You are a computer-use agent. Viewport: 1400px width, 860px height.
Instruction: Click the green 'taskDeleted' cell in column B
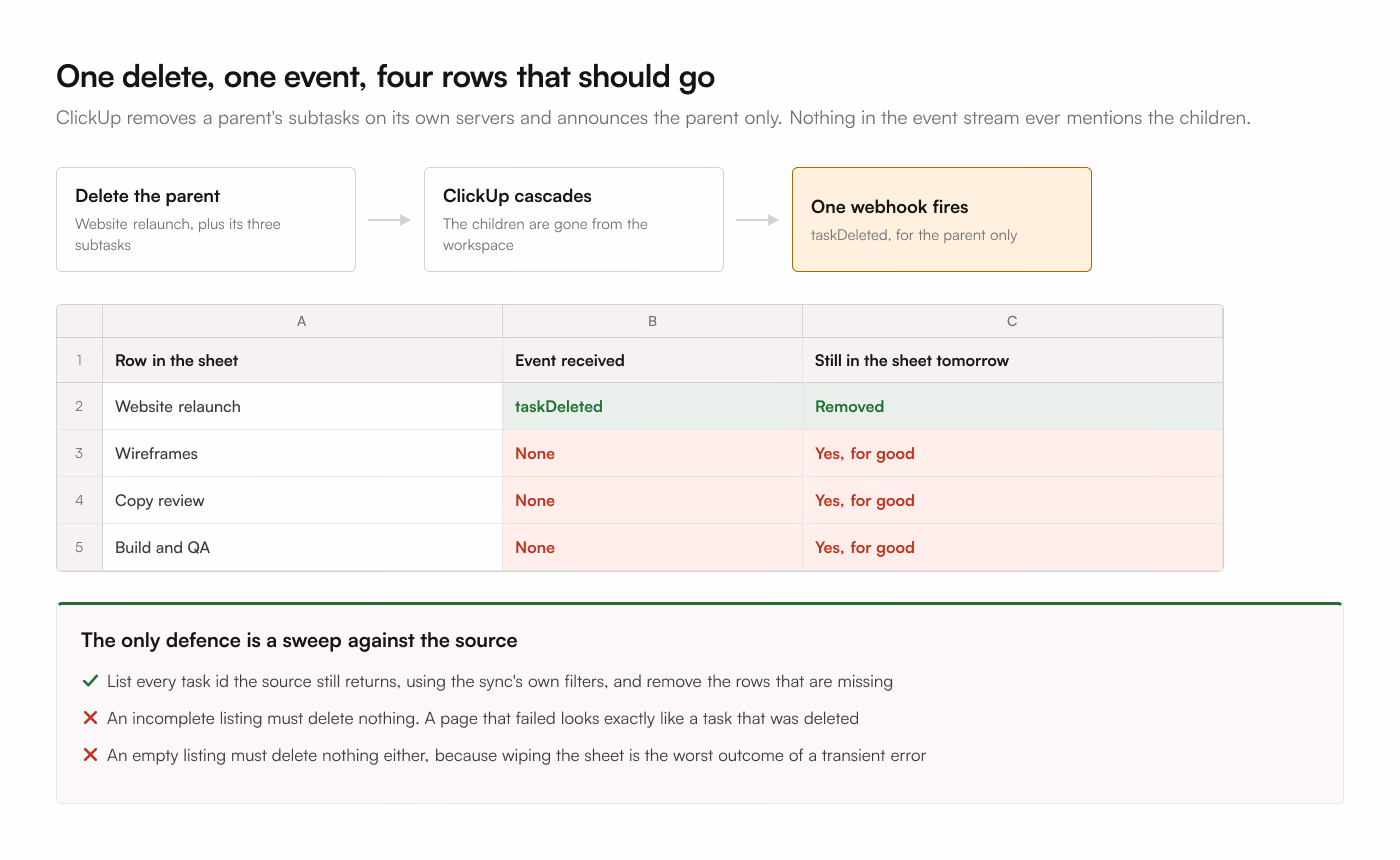click(652, 406)
